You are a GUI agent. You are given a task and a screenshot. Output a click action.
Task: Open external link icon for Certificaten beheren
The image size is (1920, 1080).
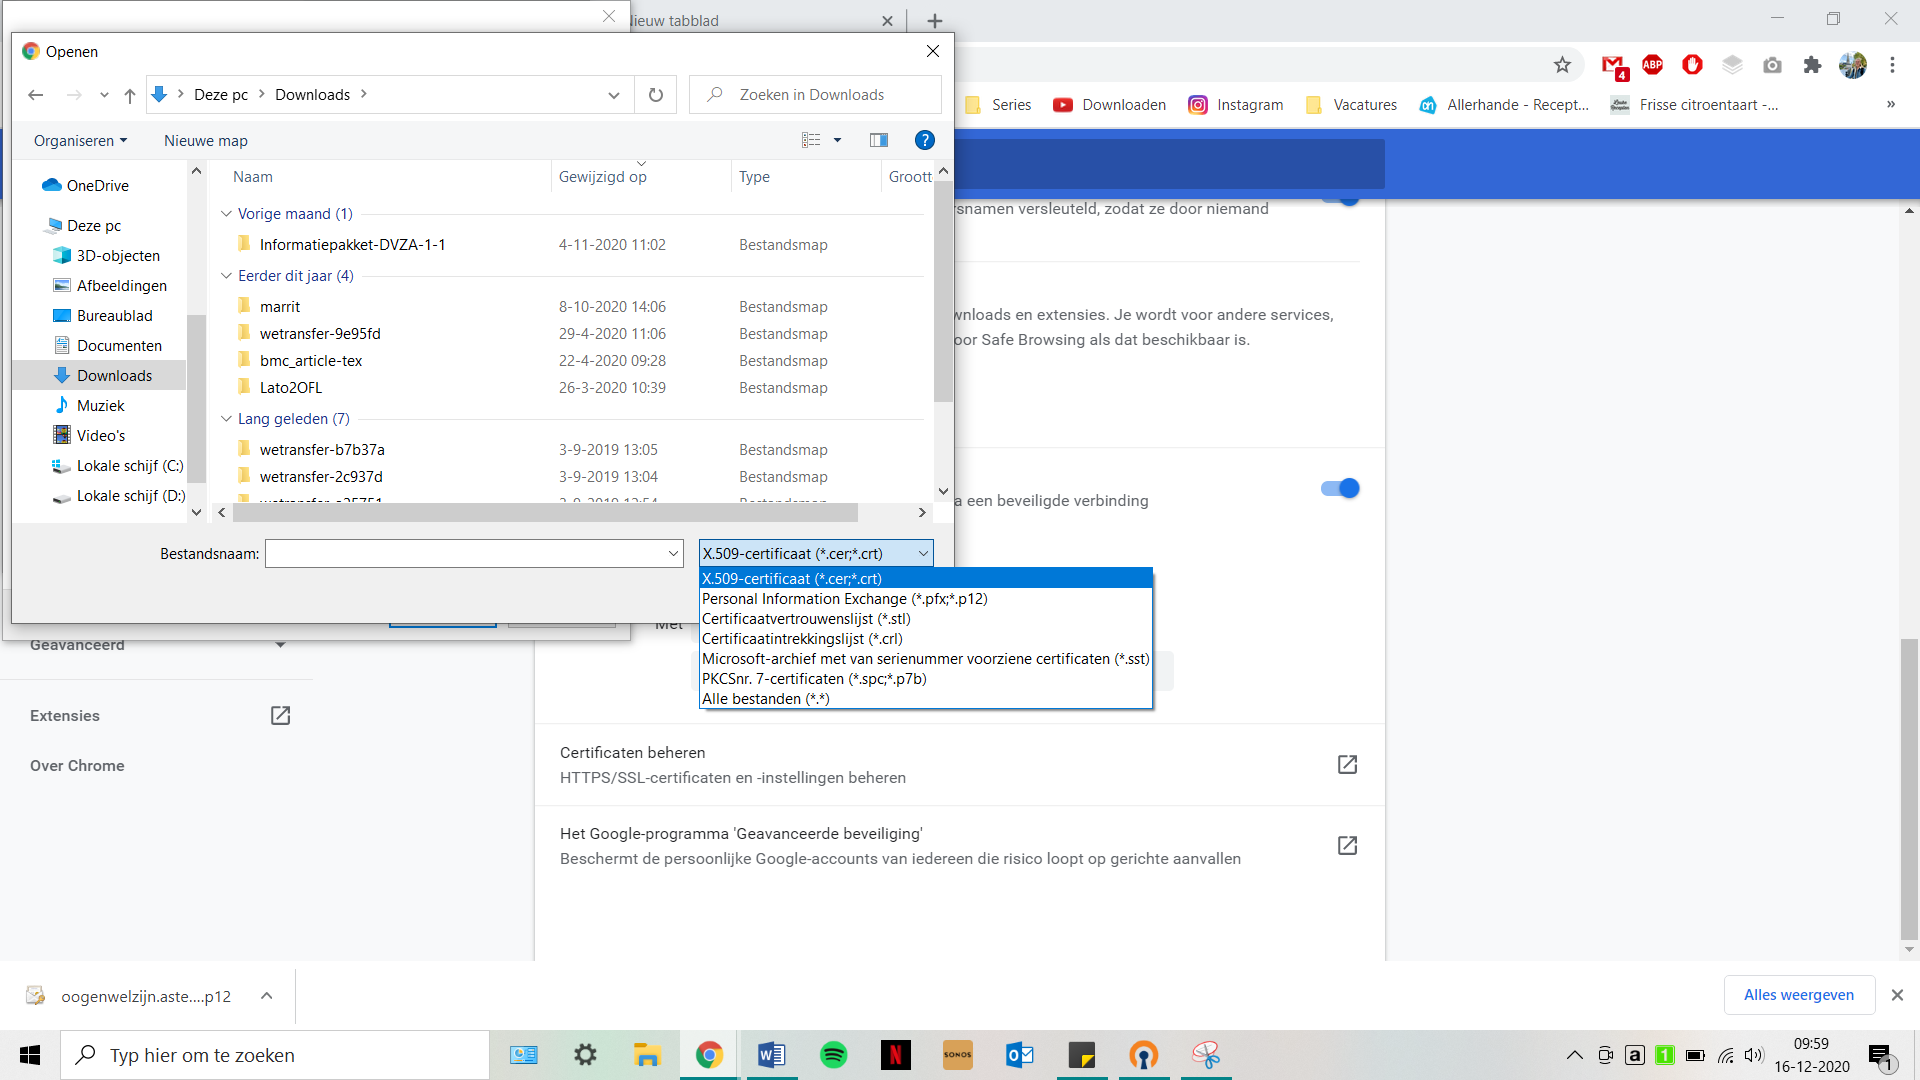[x=1347, y=765]
